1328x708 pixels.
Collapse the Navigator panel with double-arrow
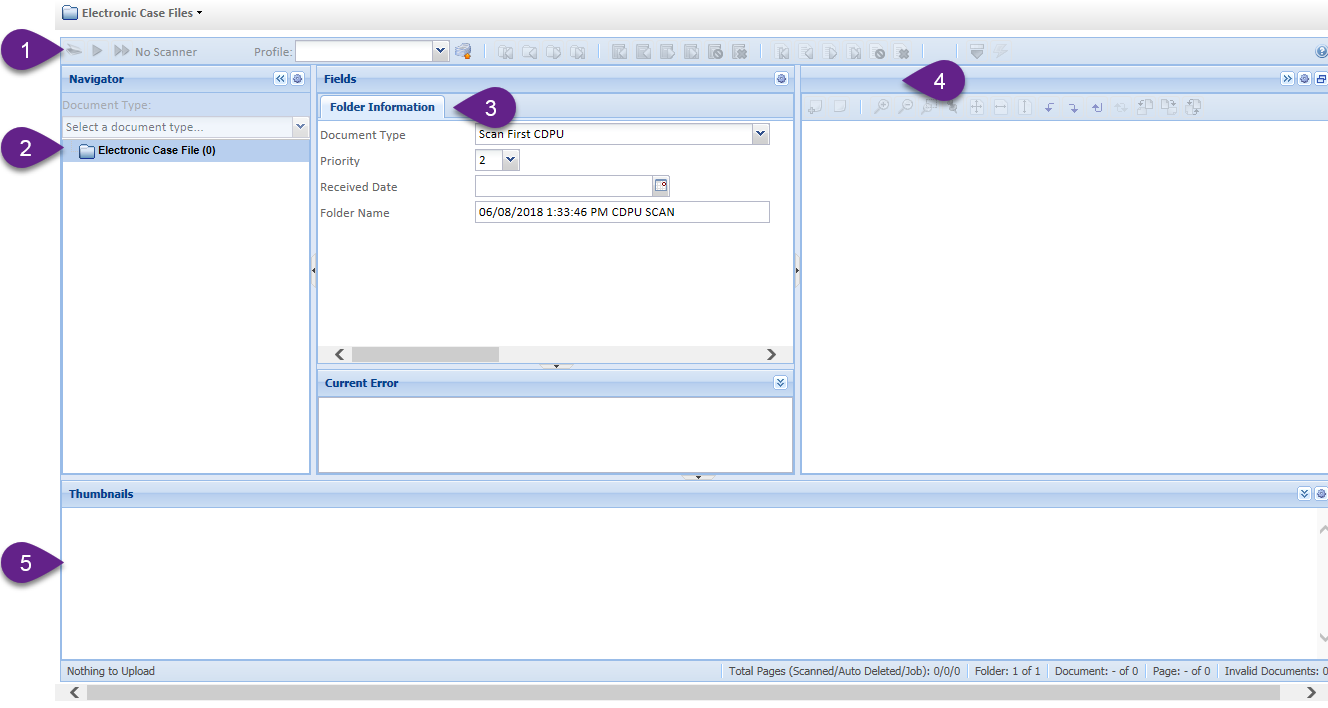click(280, 79)
